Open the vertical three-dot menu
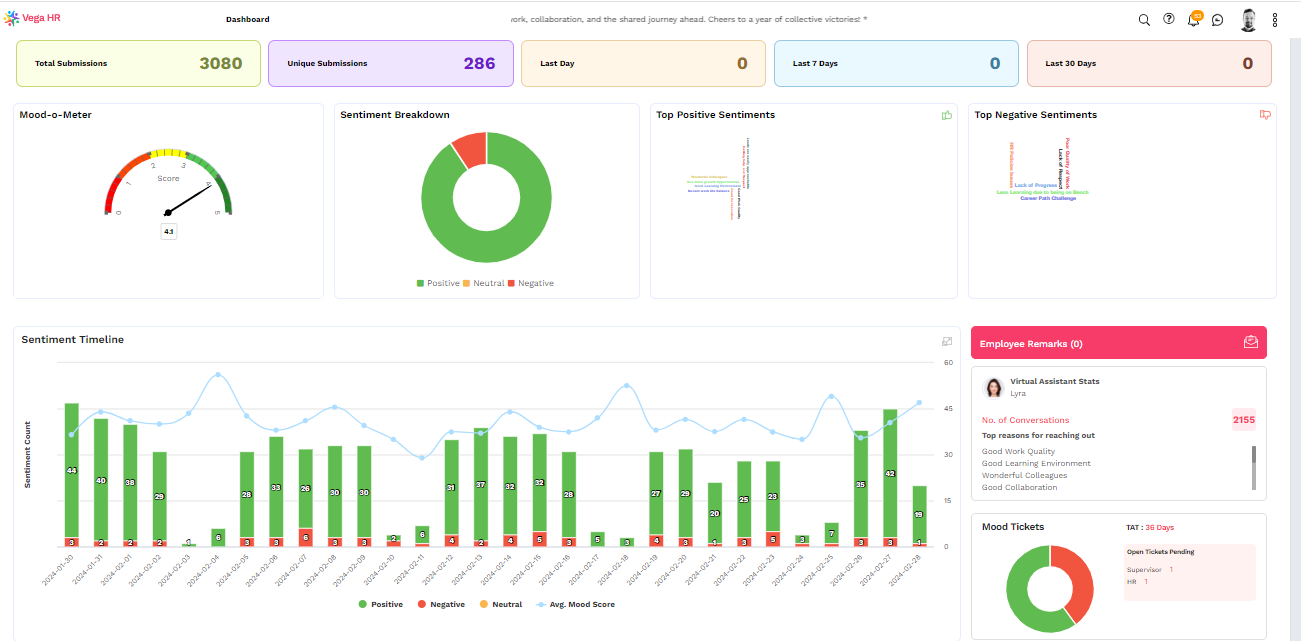Viewport: 1301px width, 641px height. [x=1275, y=20]
